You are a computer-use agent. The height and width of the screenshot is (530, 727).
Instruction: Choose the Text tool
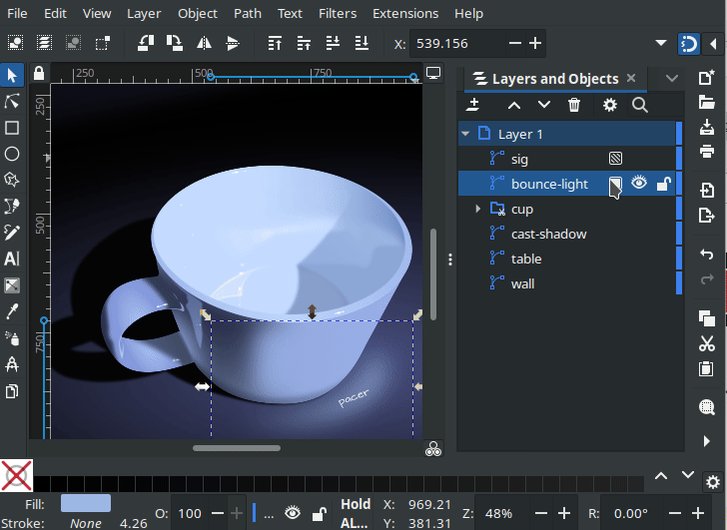click(x=12, y=259)
